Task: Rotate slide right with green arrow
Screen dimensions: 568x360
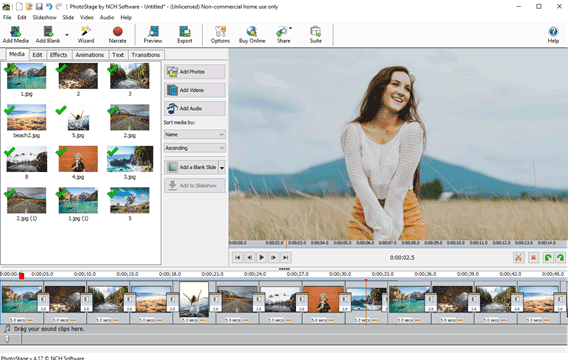Action: 560,258
